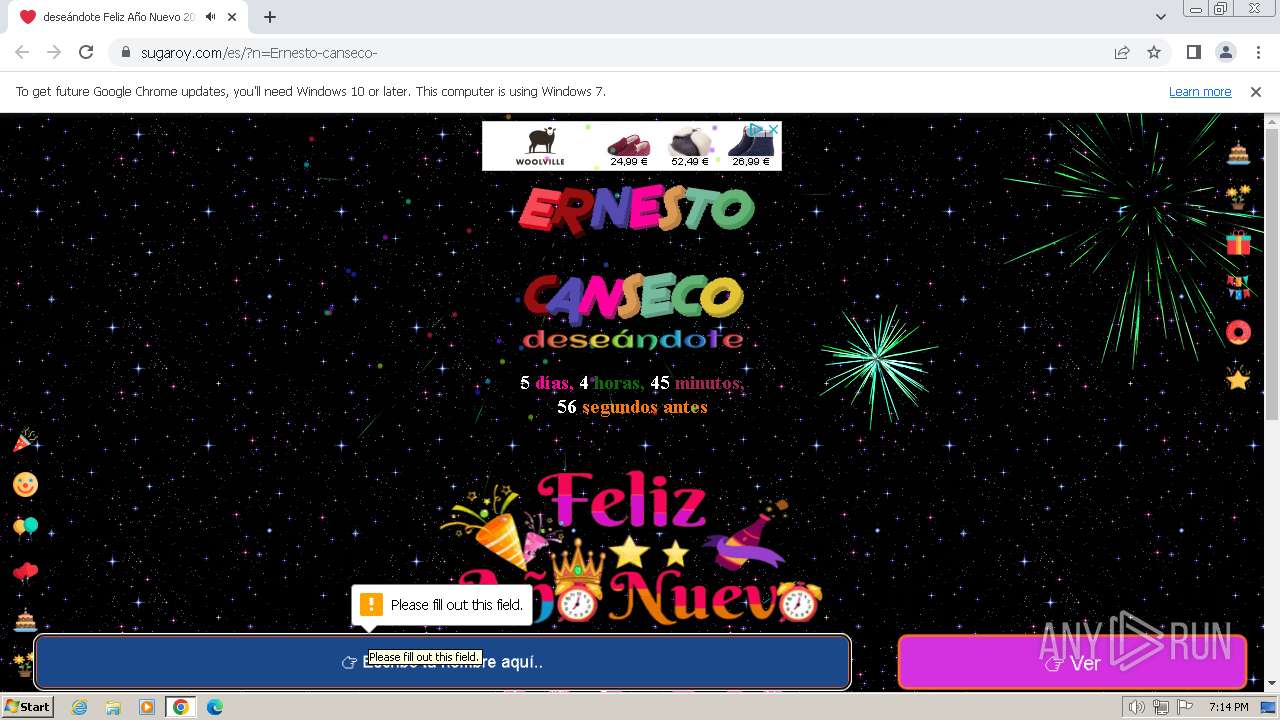Dismiss the Chrome updates info bar
The height and width of the screenshot is (720, 1280).
click(1256, 91)
